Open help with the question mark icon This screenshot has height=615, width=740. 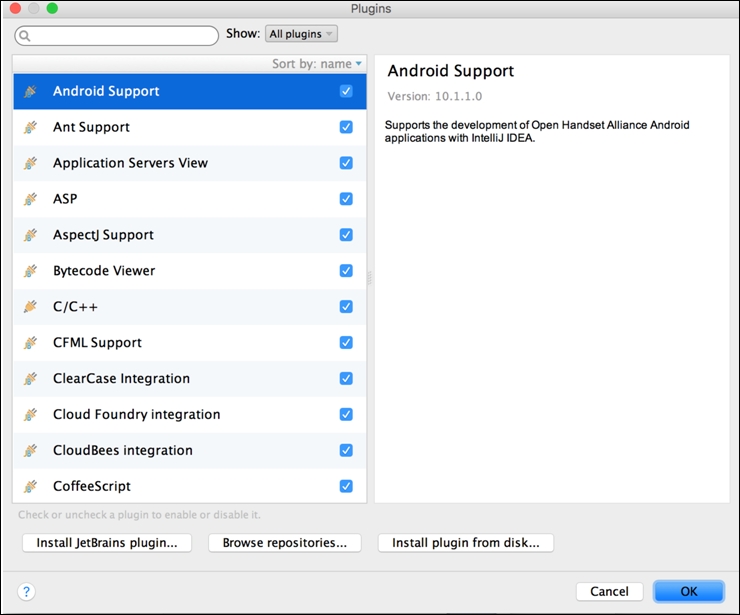(27, 591)
